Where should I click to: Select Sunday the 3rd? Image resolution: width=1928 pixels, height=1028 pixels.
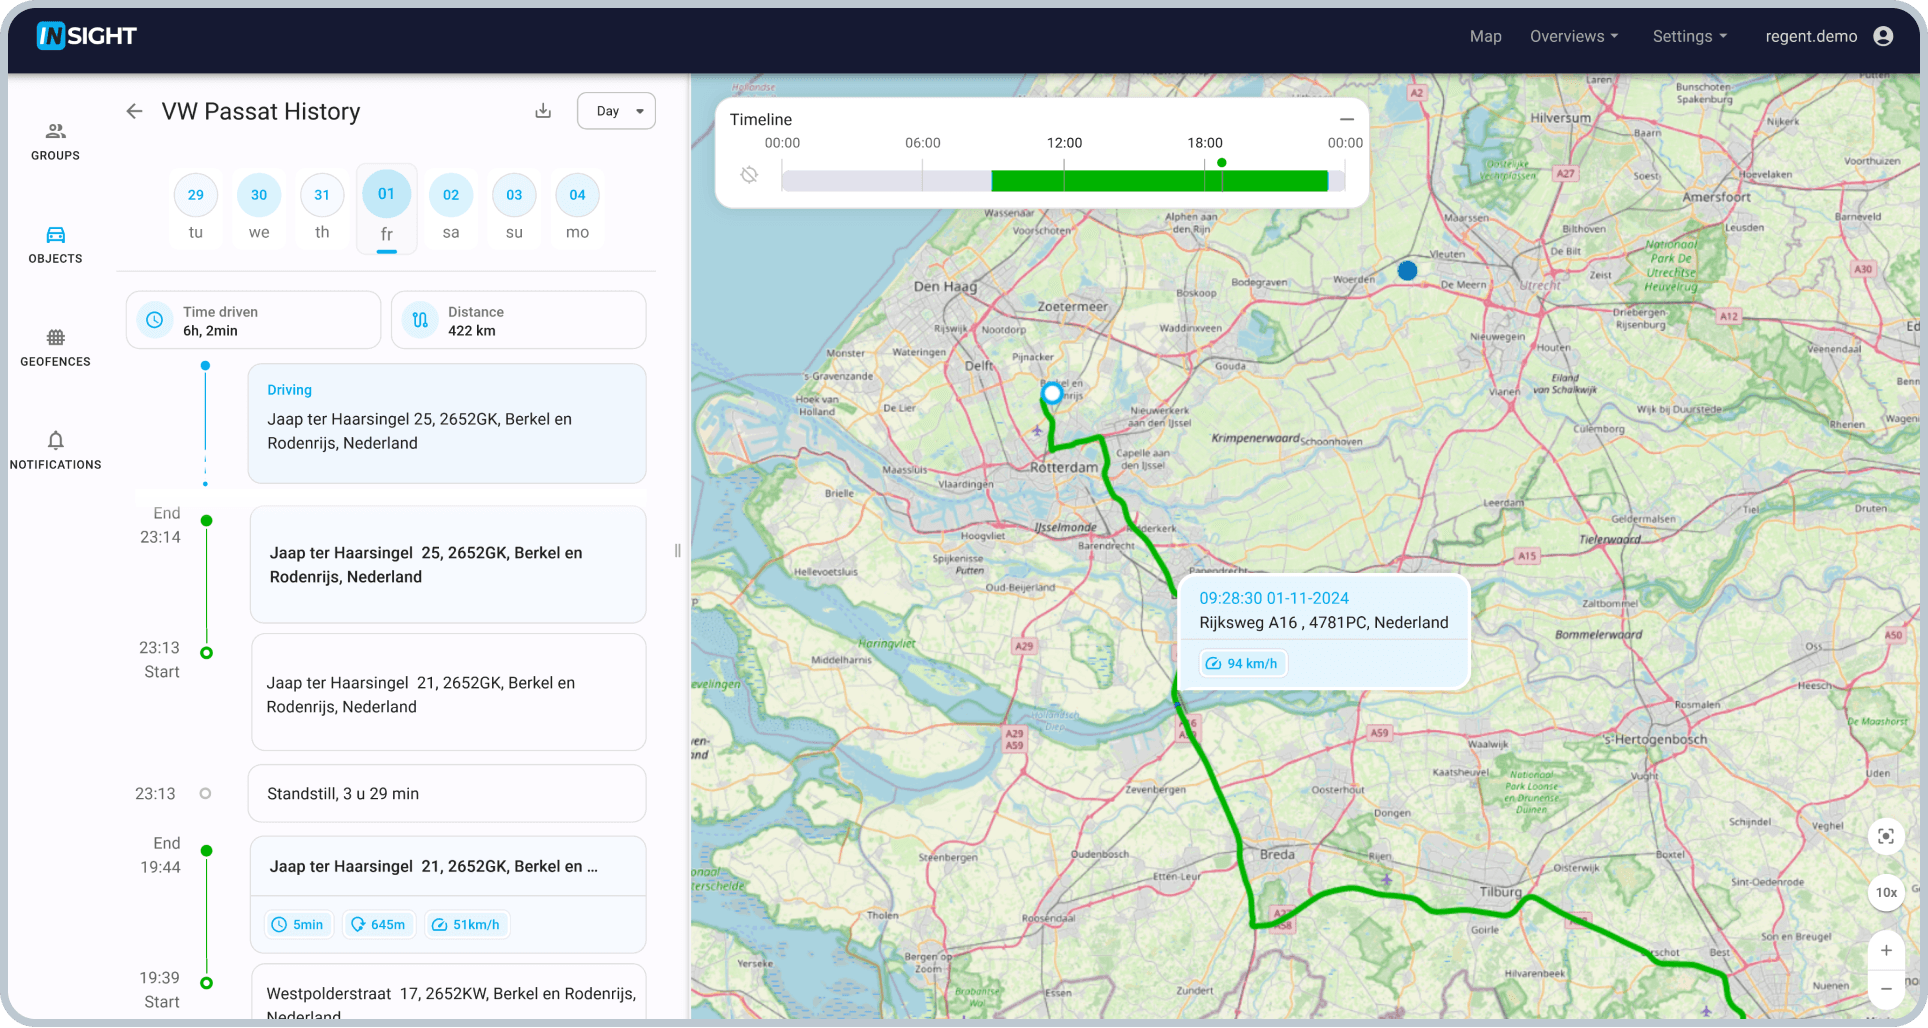pos(514,195)
